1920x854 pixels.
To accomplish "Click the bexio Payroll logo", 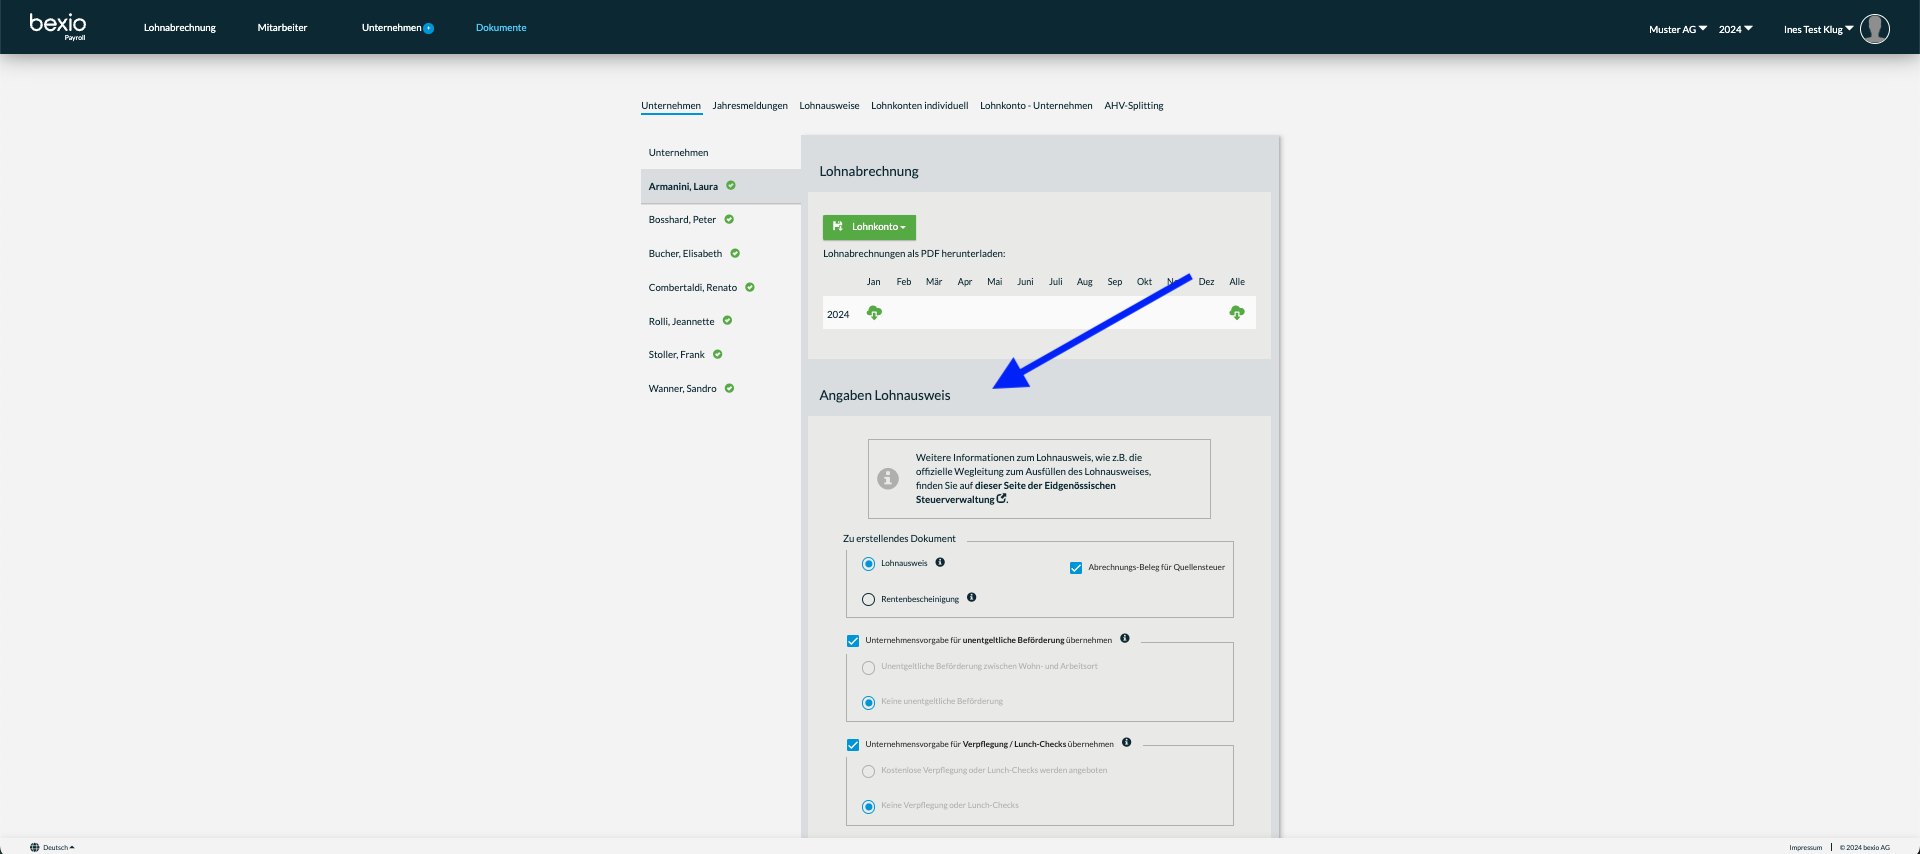I will coord(58,26).
